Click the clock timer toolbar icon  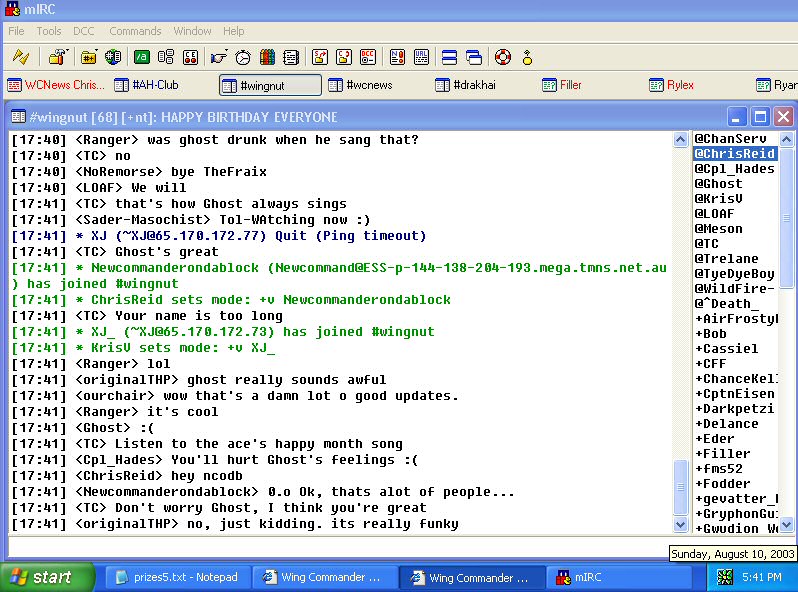pos(243,57)
